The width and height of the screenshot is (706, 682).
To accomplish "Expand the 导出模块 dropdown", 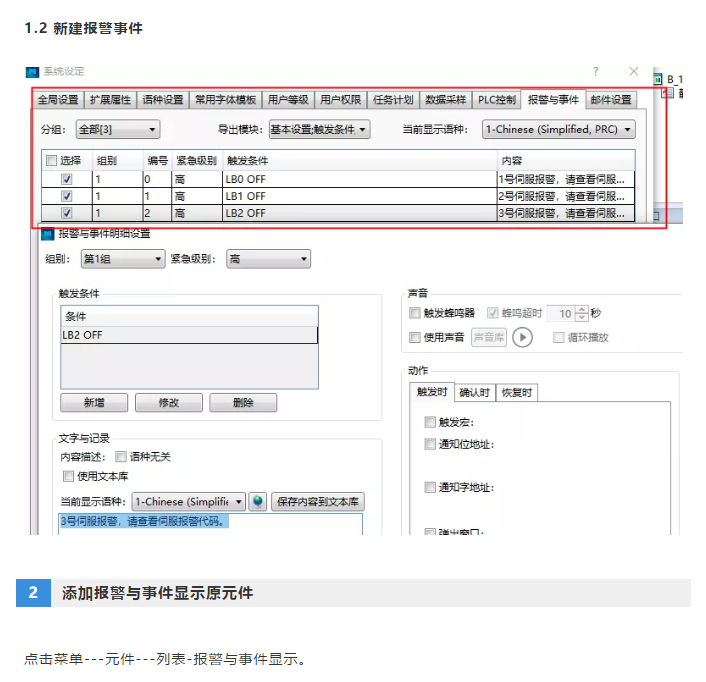I will (x=319, y=129).
